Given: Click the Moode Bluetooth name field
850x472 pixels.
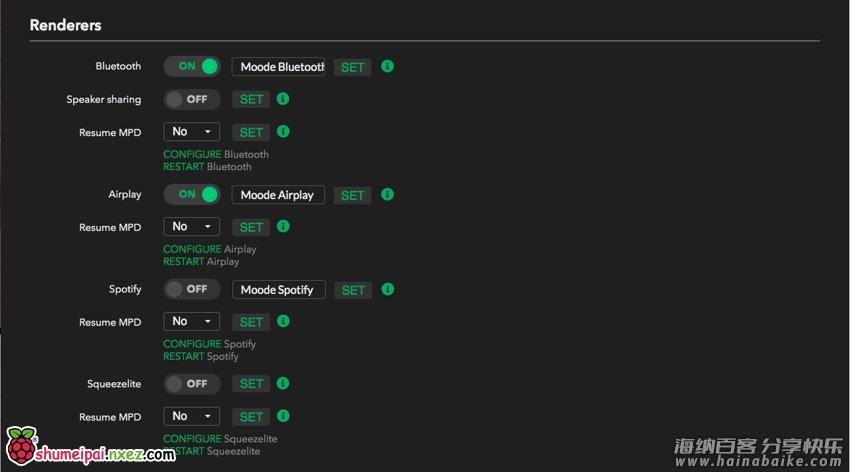Looking at the screenshot, I should click(278, 67).
